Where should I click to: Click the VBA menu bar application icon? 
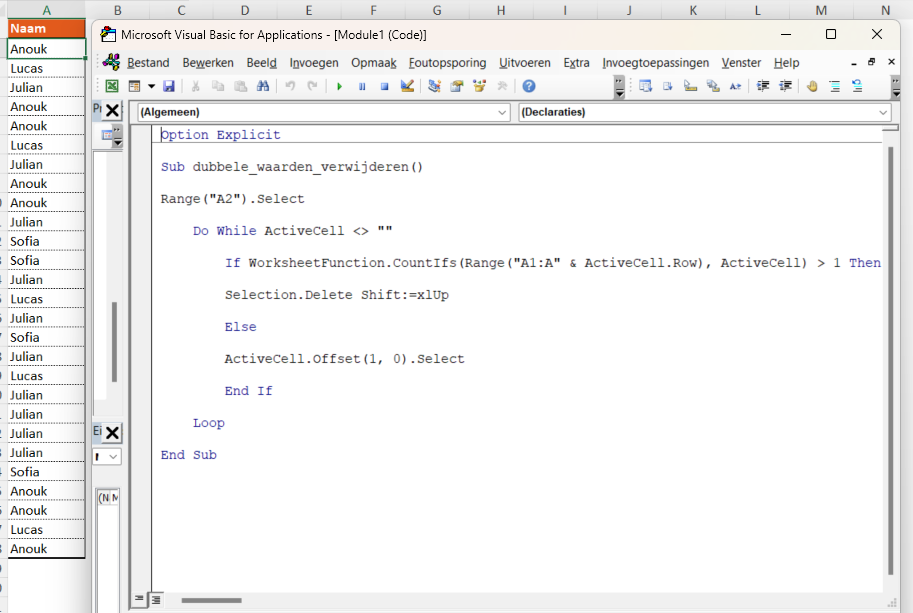pyautogui.click(x=111, y=62)
